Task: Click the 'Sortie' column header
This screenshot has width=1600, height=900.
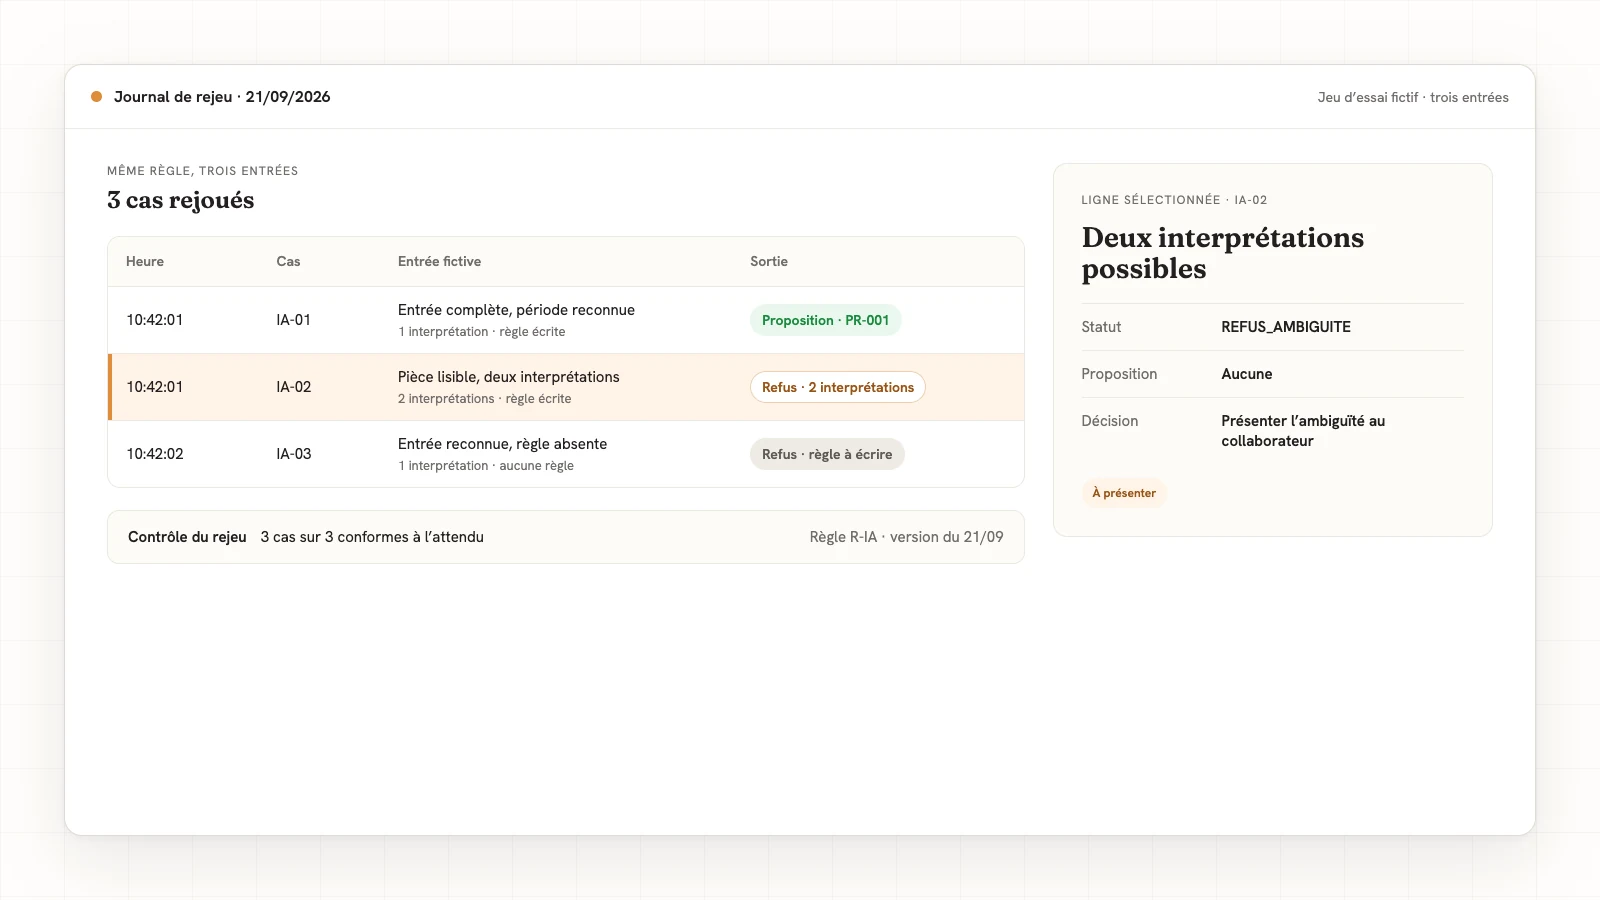Action: coord(769,261)
